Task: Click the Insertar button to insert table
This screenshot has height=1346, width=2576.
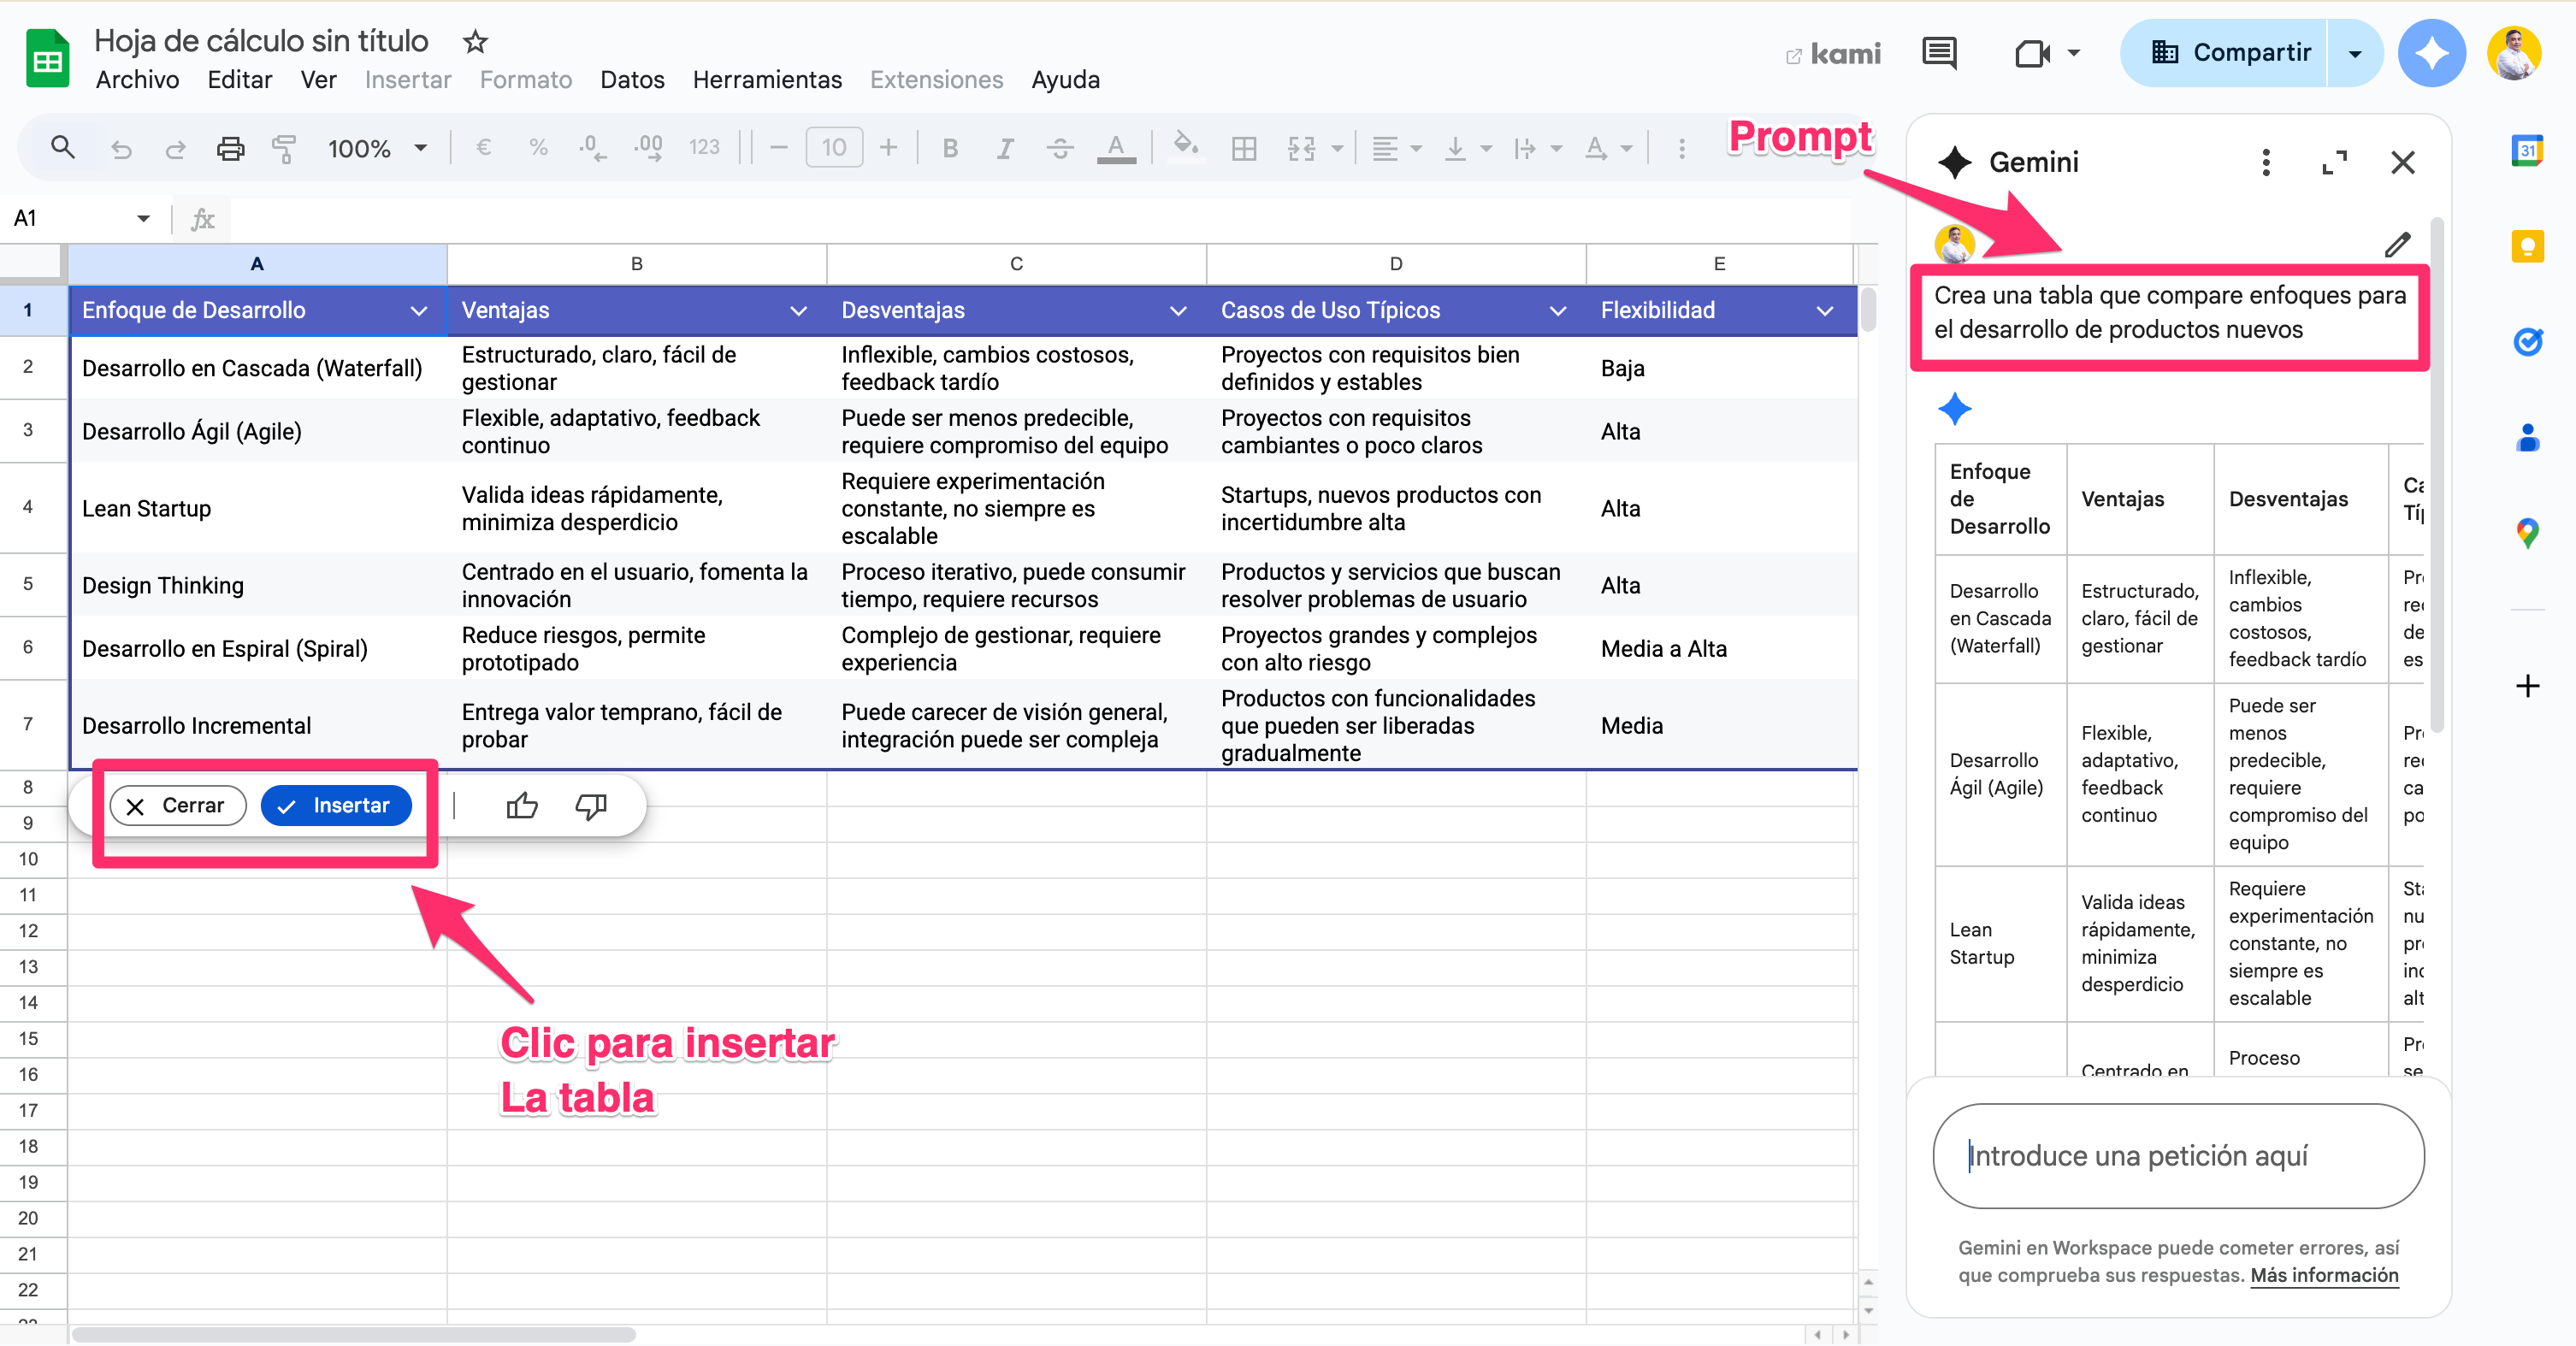Action: 336,806
